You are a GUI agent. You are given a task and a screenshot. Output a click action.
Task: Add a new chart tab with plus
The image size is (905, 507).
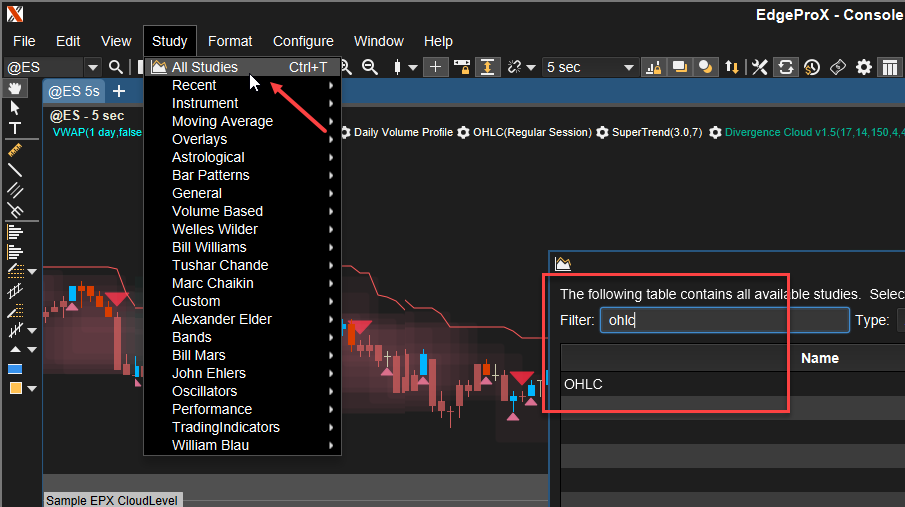click(118, 91)
